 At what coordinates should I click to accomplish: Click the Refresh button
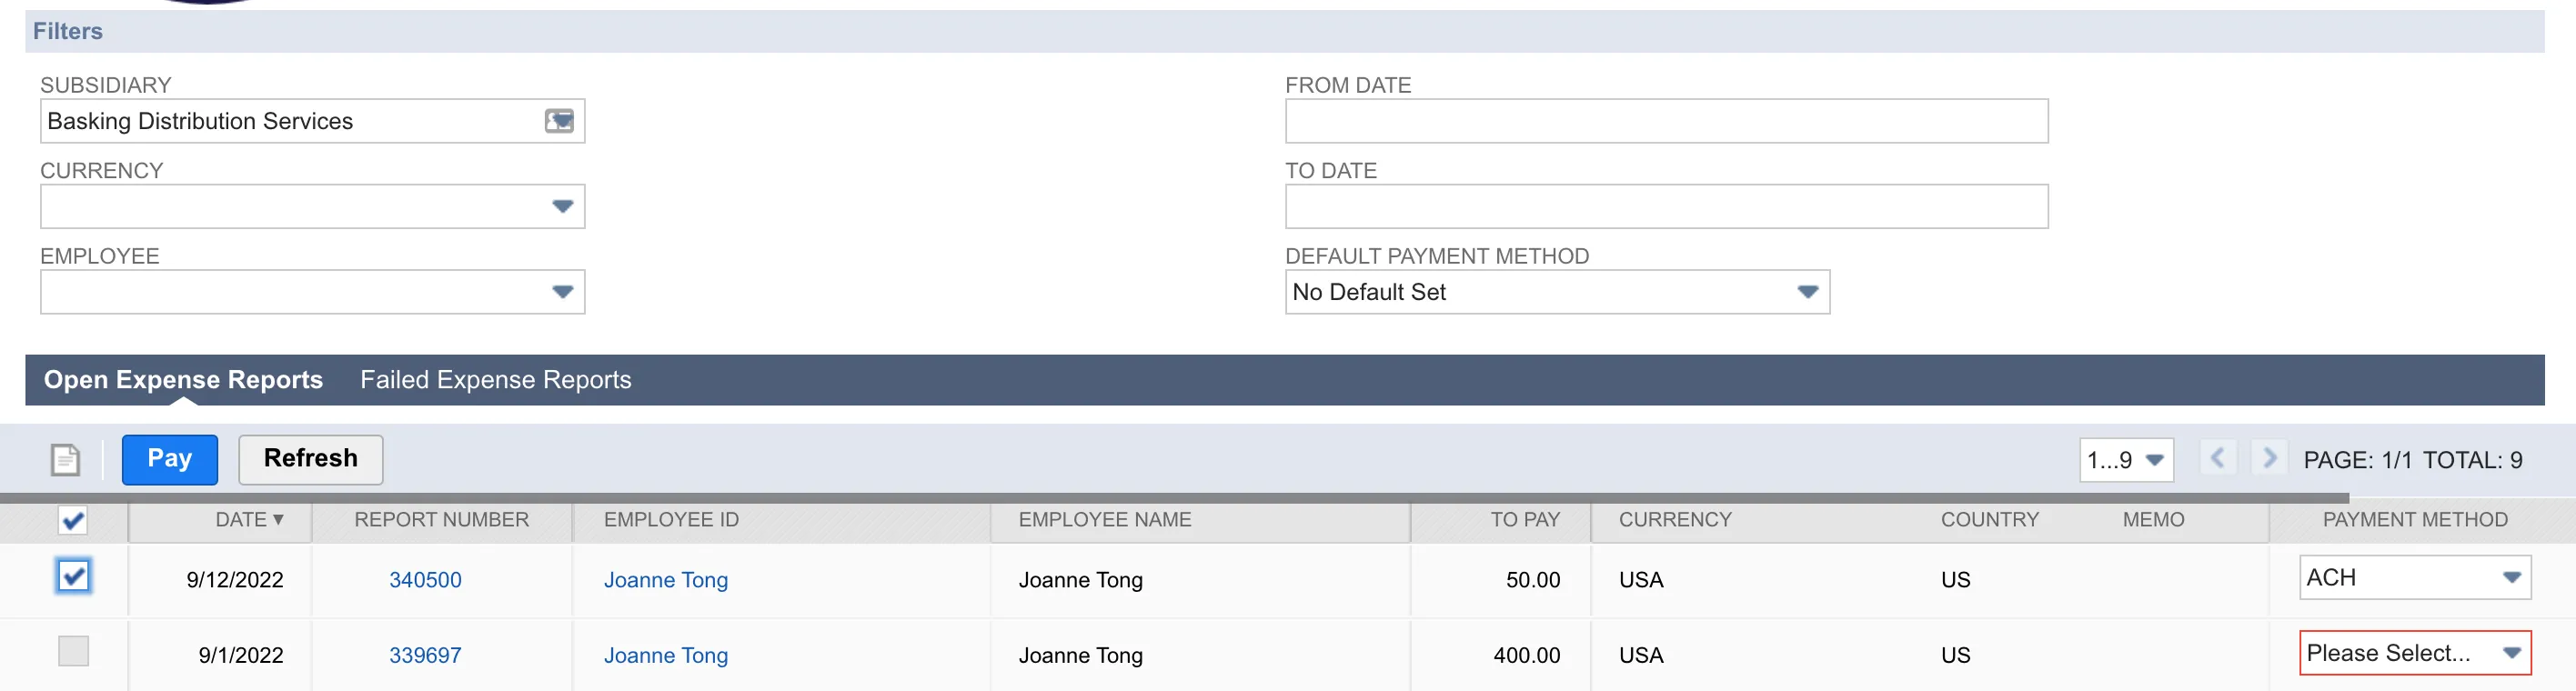311,460
